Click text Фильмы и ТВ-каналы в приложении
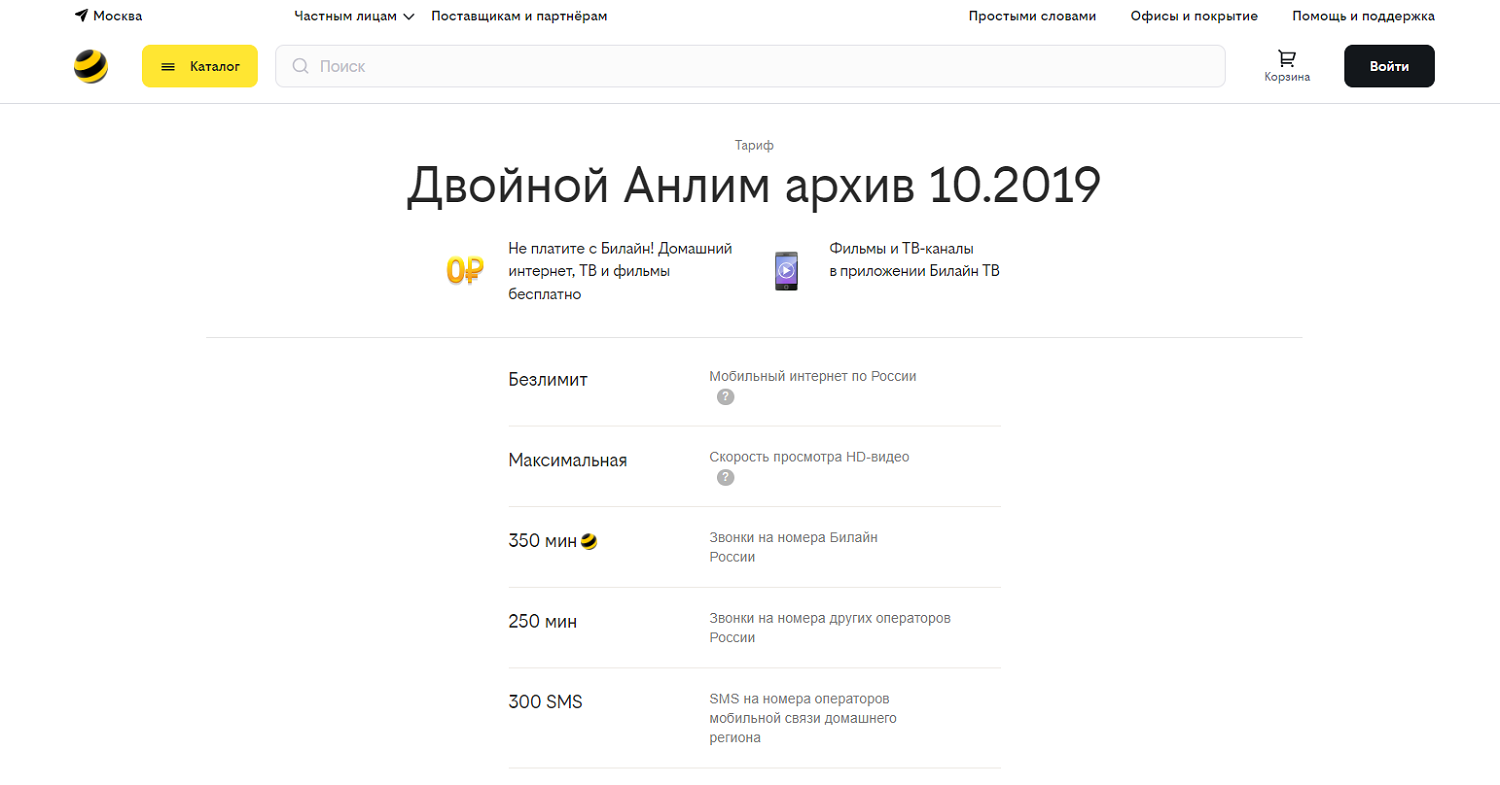The image size is (1500, 785). click(914, 259)
